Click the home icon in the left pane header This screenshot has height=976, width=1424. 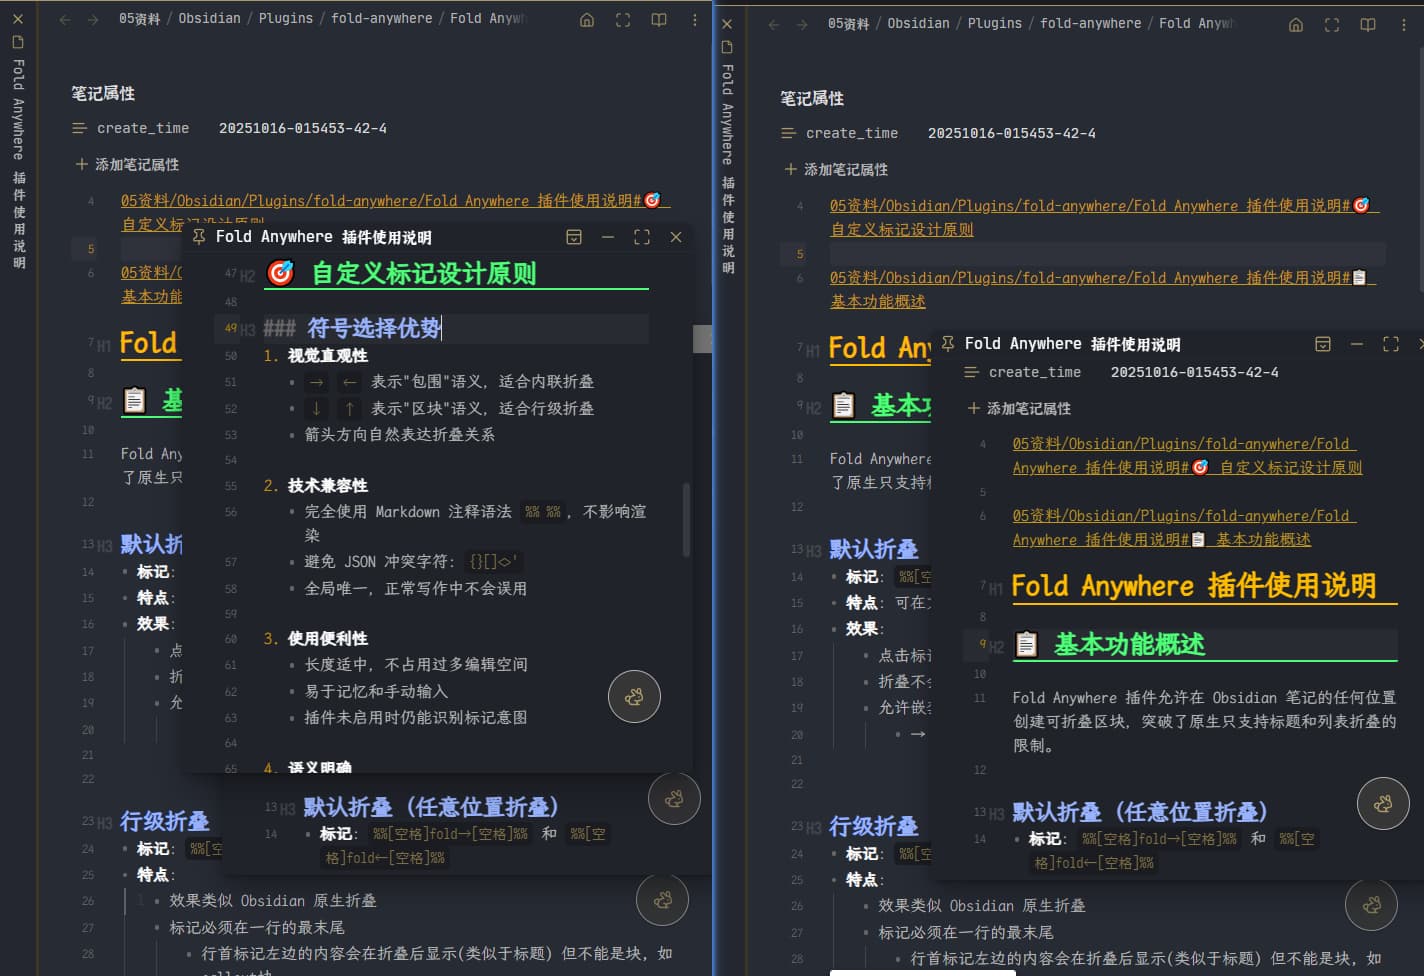[x=587, y=20]
